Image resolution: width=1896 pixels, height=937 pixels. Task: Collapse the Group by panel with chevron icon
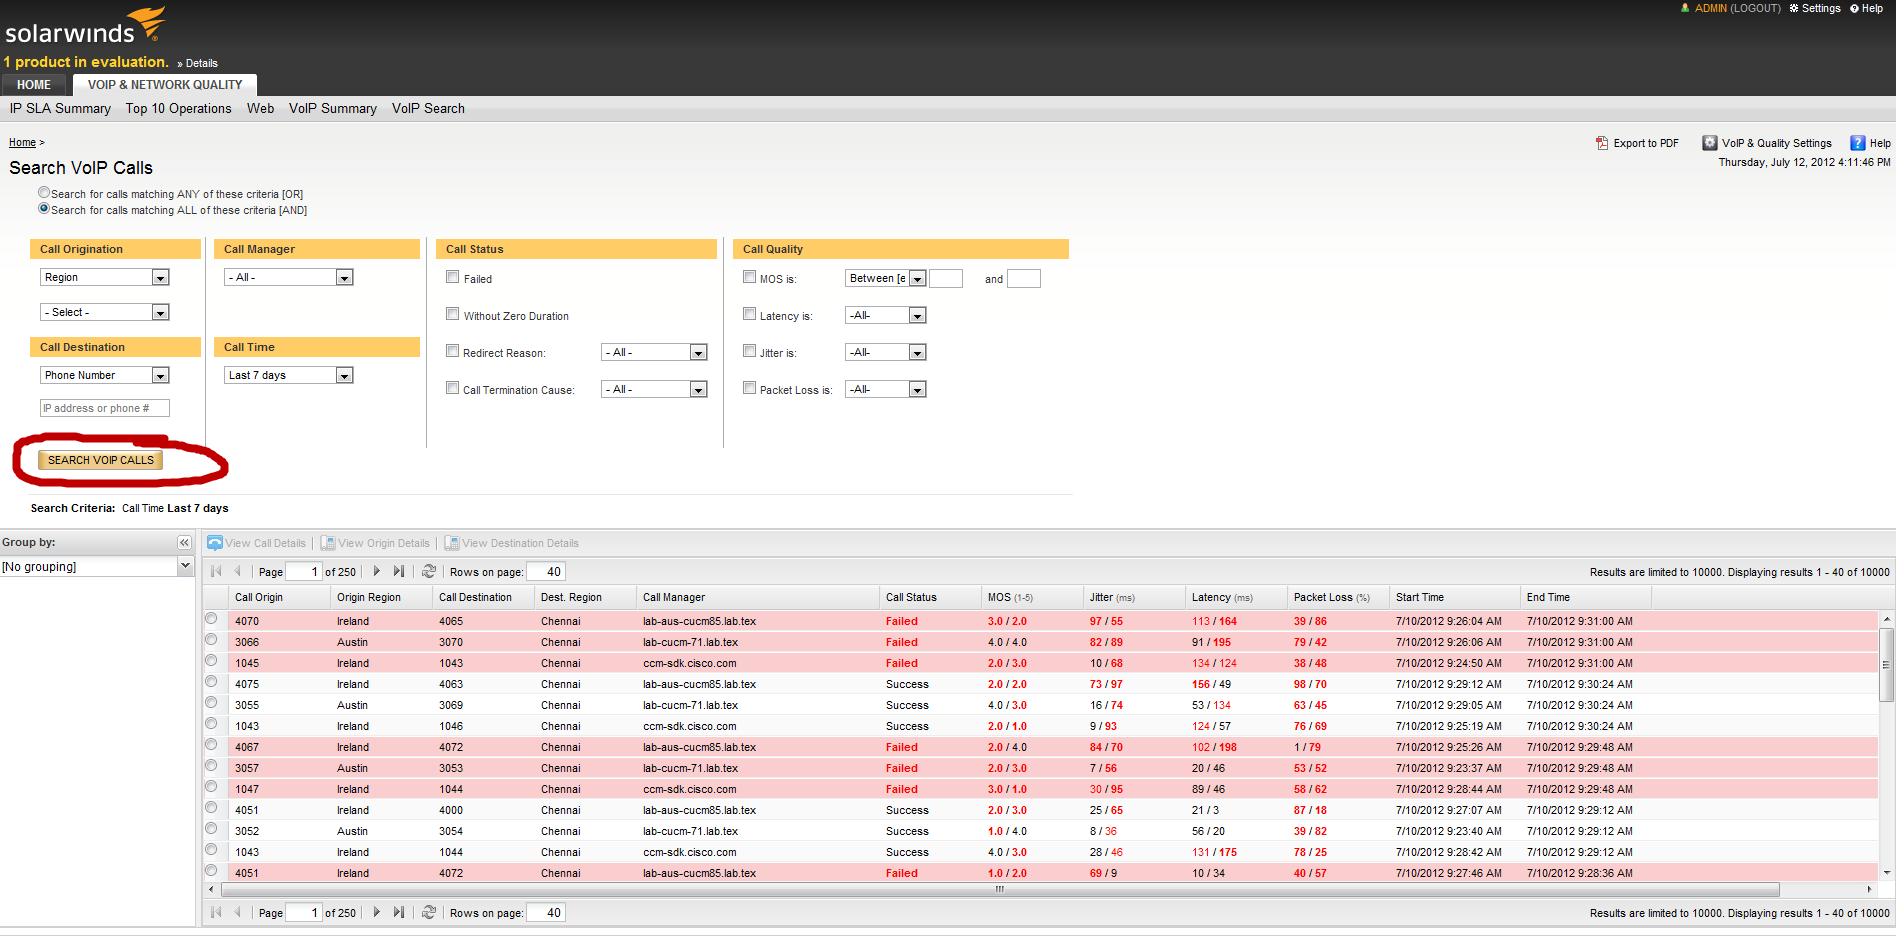pyautogui.click(x=184, y=542)
